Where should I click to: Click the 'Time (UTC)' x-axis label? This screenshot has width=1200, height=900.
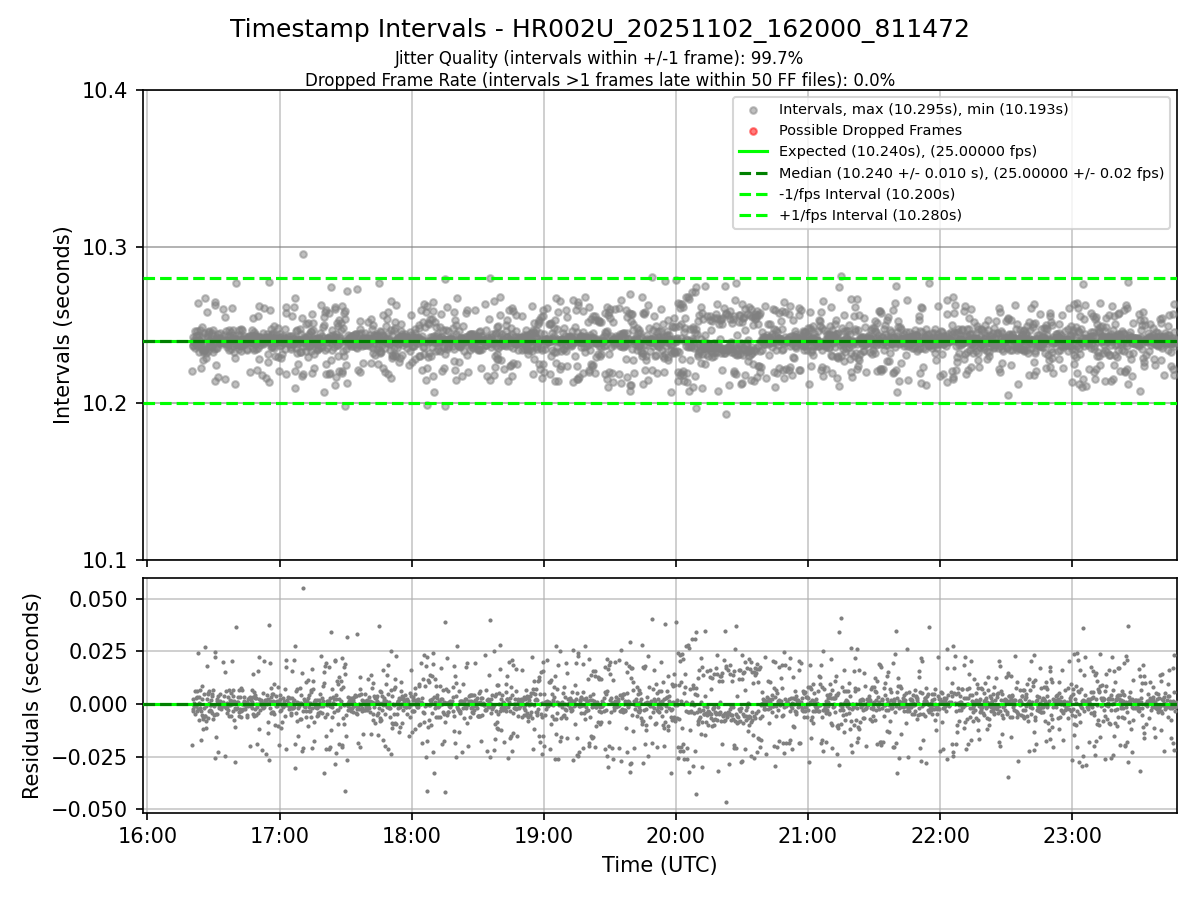[x=659, y=865]
